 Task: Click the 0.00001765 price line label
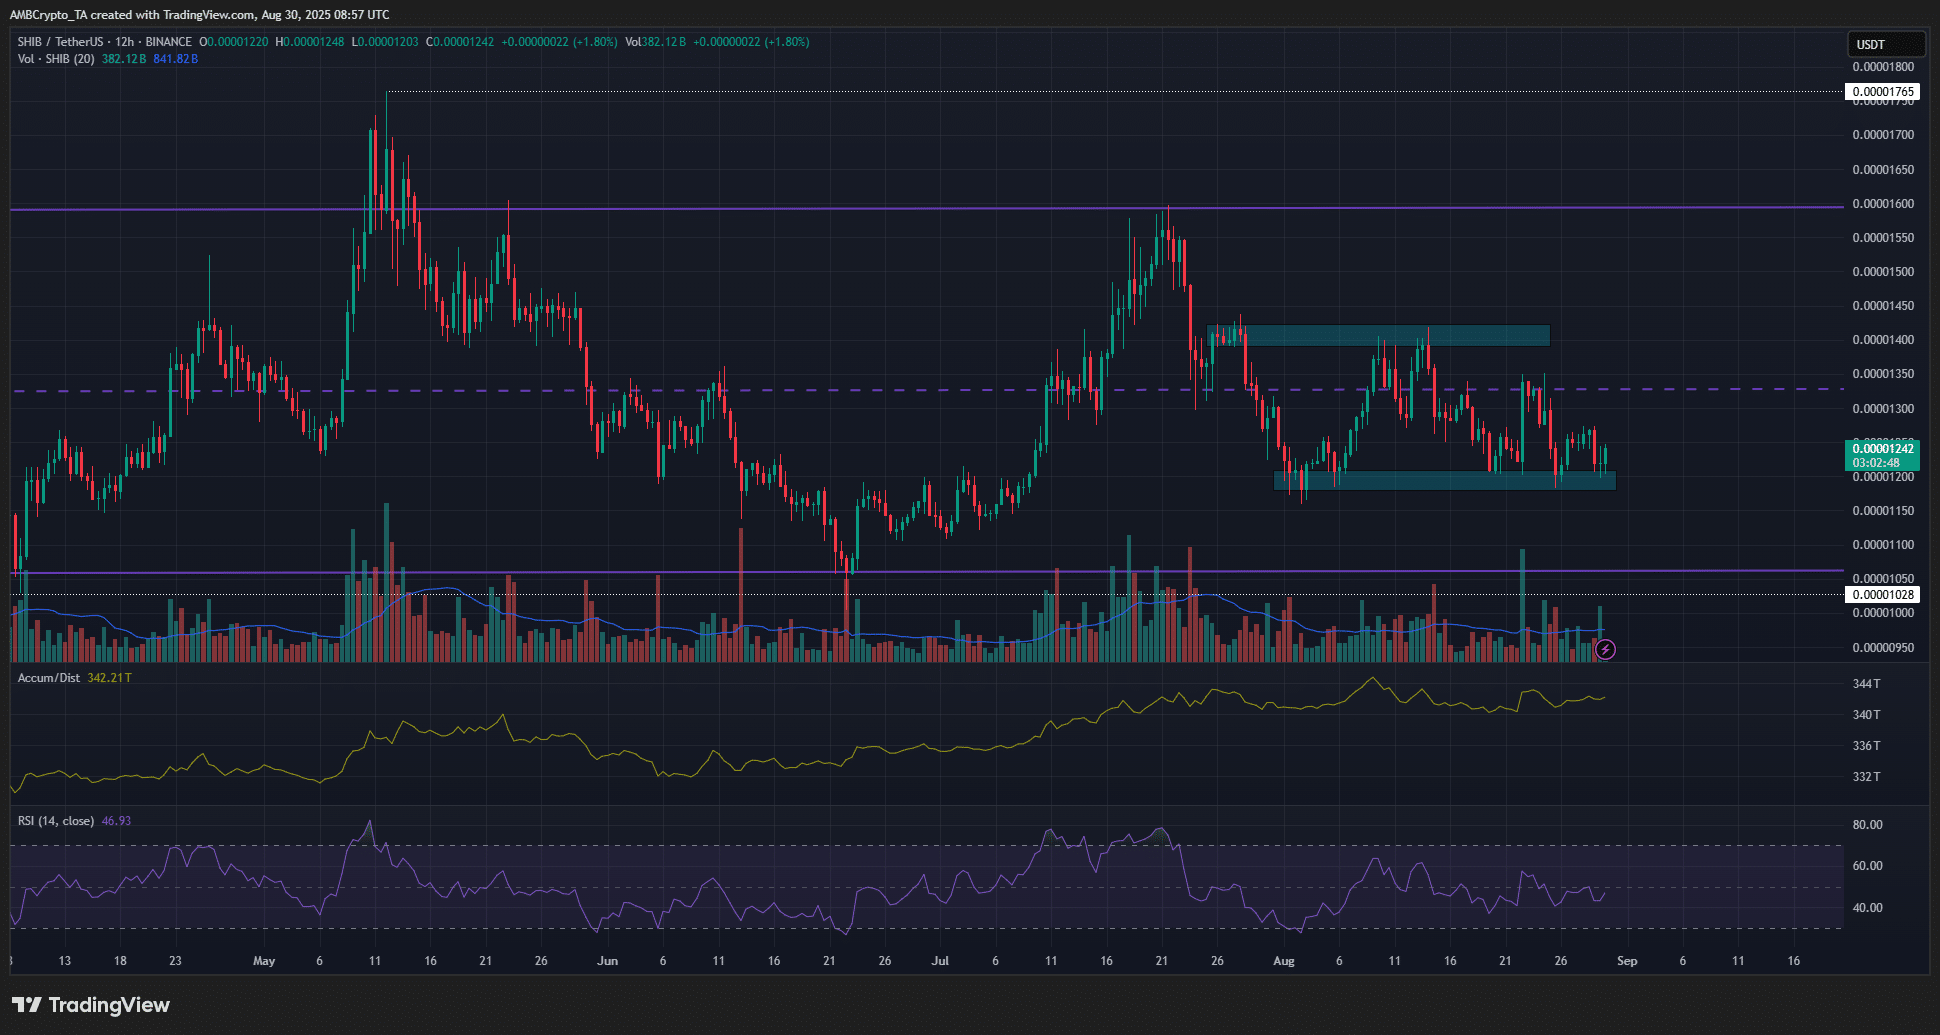1882,92
